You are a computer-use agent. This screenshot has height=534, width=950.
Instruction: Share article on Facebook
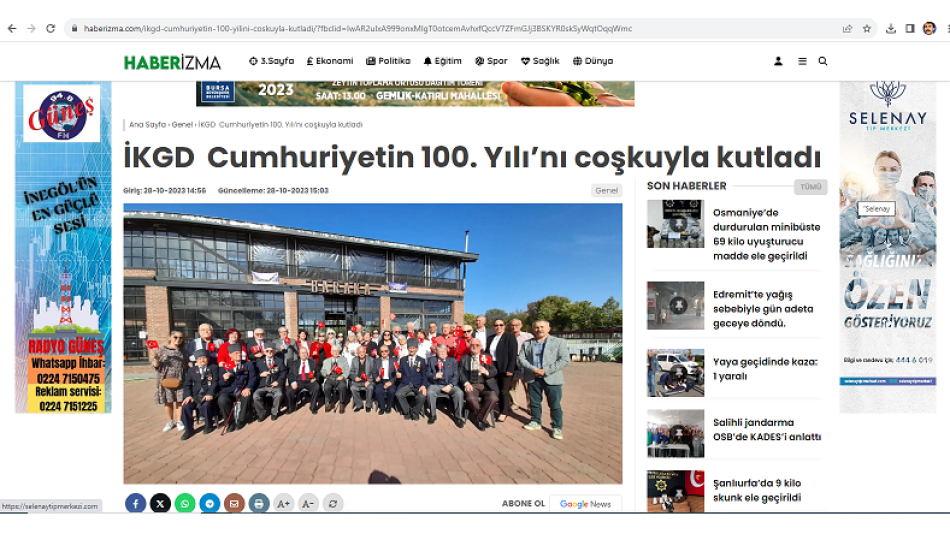(136, 504)
